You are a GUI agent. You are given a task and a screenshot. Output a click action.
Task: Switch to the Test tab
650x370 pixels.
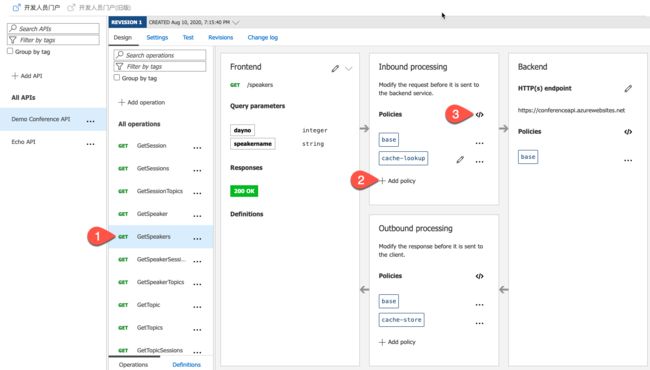coord(188,37)
